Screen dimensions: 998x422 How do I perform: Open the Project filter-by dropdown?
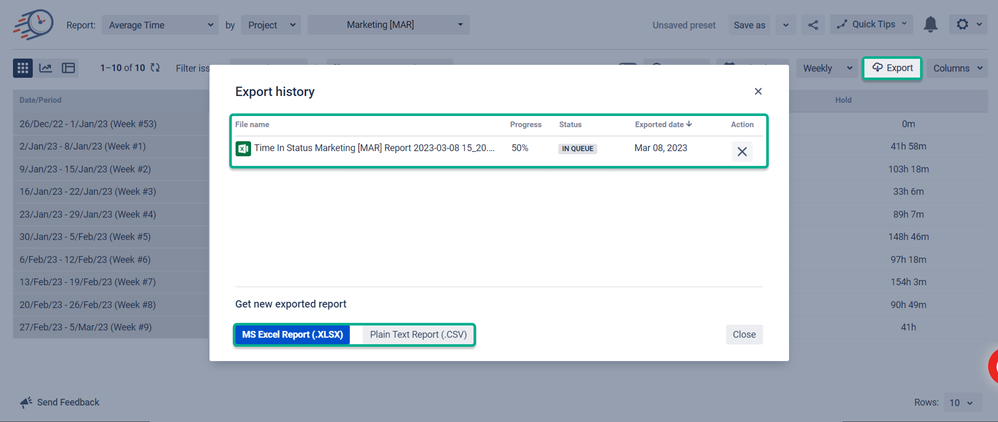(x=271, y=25)
